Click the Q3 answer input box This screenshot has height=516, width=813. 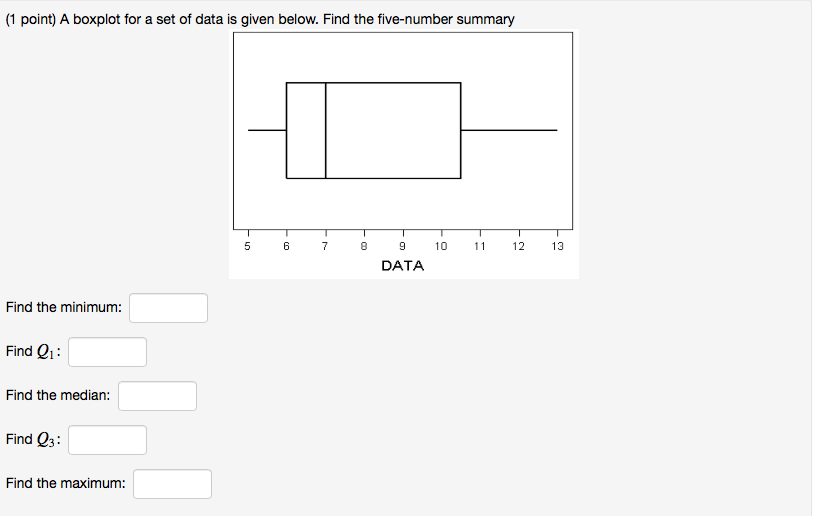[x=107, y=440]
